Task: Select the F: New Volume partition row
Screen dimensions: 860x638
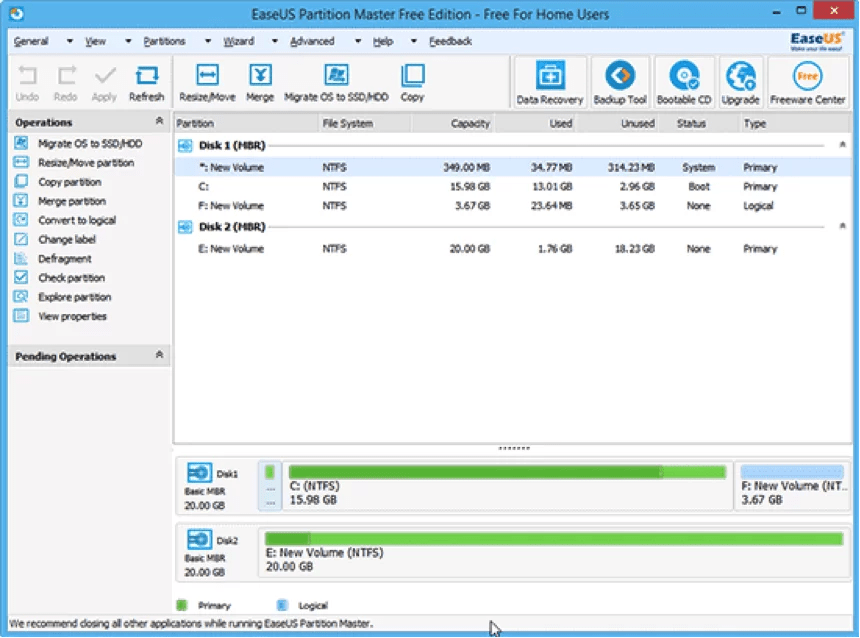Action: (x=513, y=206)
